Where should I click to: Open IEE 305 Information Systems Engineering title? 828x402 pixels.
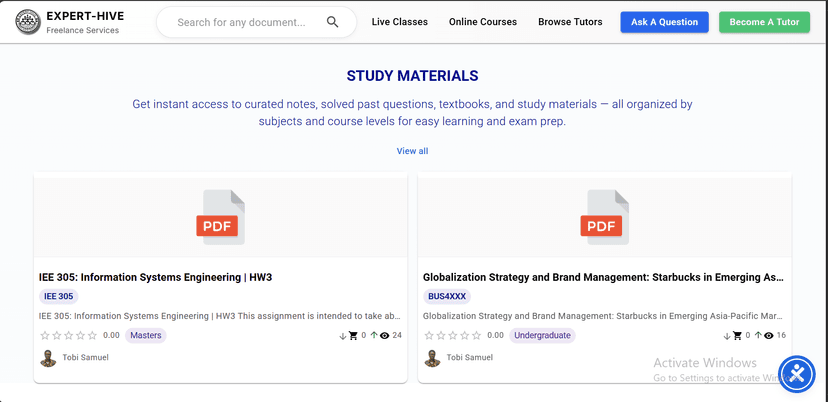click(155, 277)
